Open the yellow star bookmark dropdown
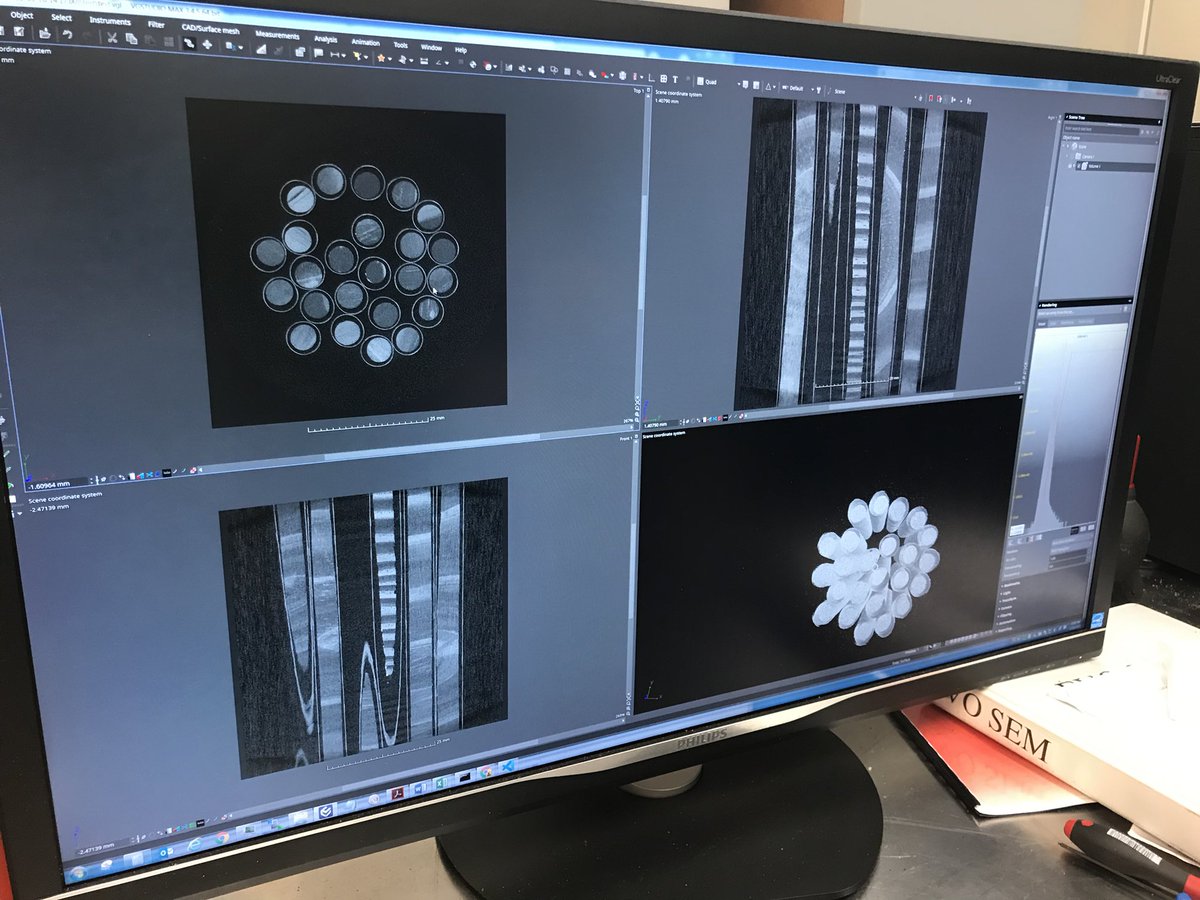The image size is (1200, 900). [384, 58]
